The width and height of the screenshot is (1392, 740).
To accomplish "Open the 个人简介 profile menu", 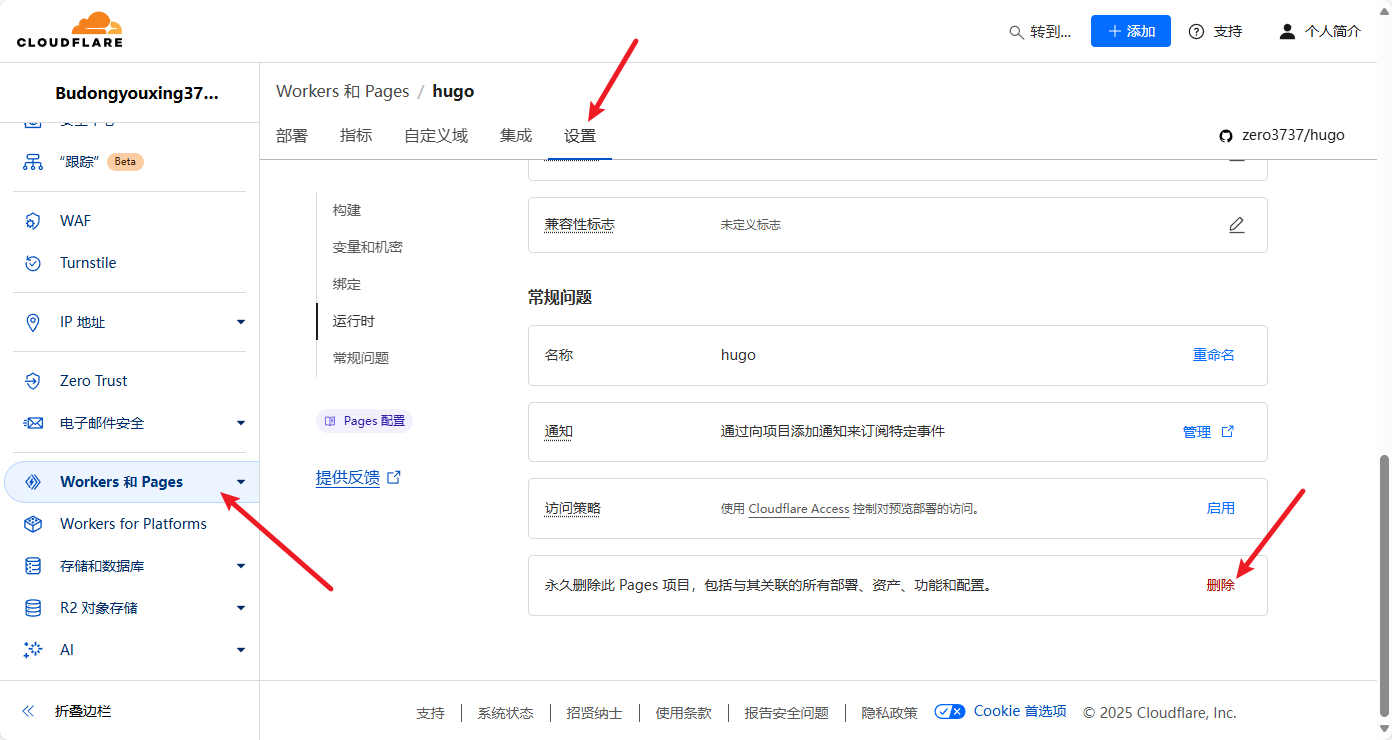I will (1320, 31).
